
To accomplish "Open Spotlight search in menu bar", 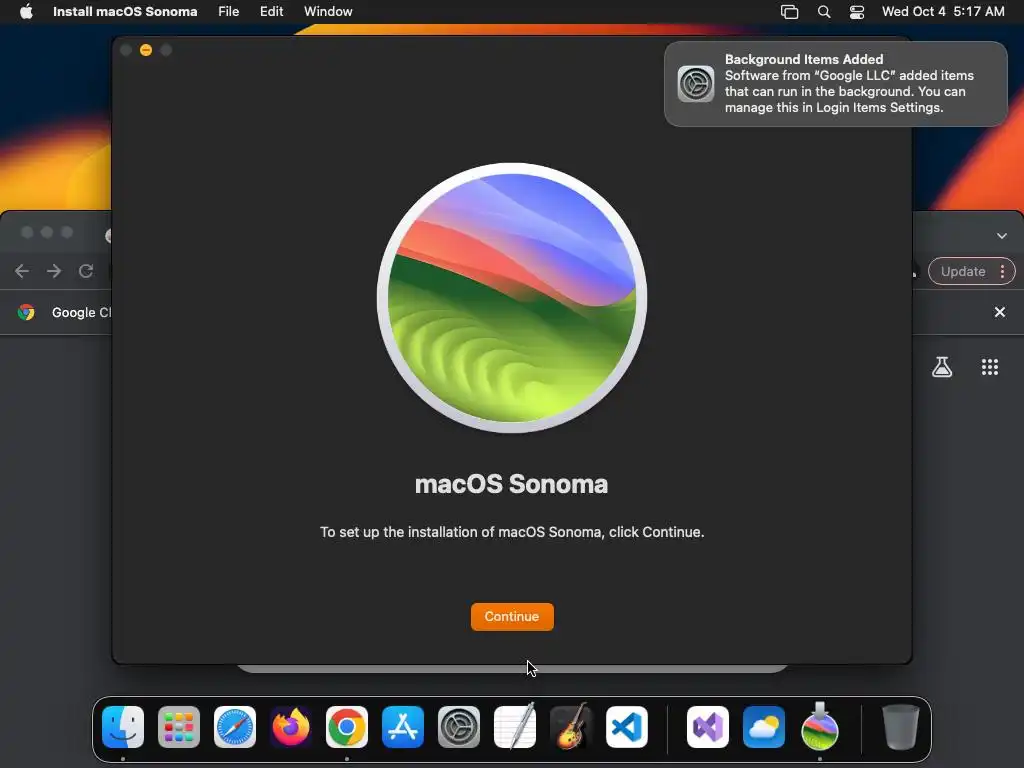I will click(824, 12).
